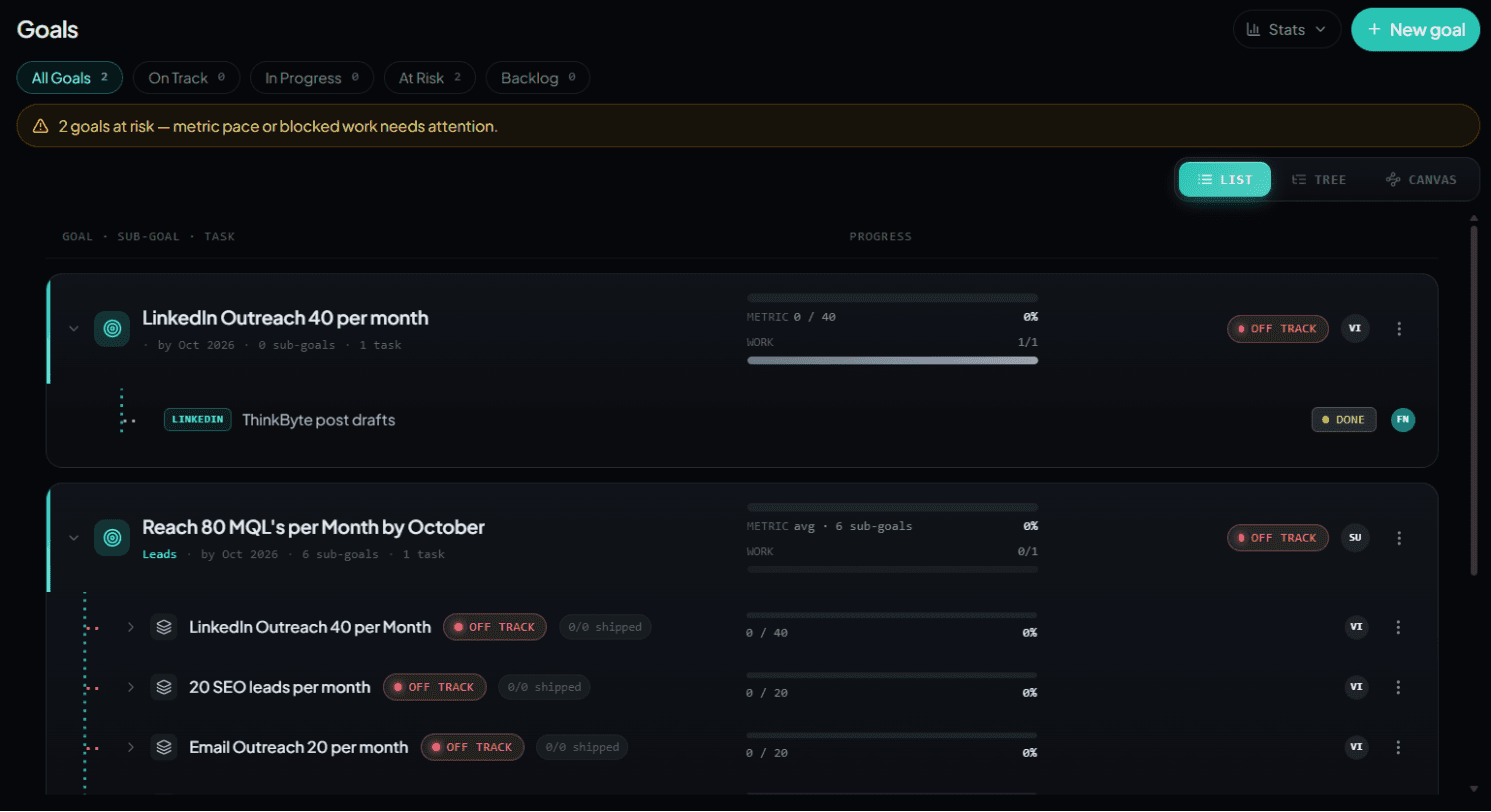Click the Done status badge on ThinkByte post drafts
This screenshot has height=812, width=1491.
(1344, 420)
